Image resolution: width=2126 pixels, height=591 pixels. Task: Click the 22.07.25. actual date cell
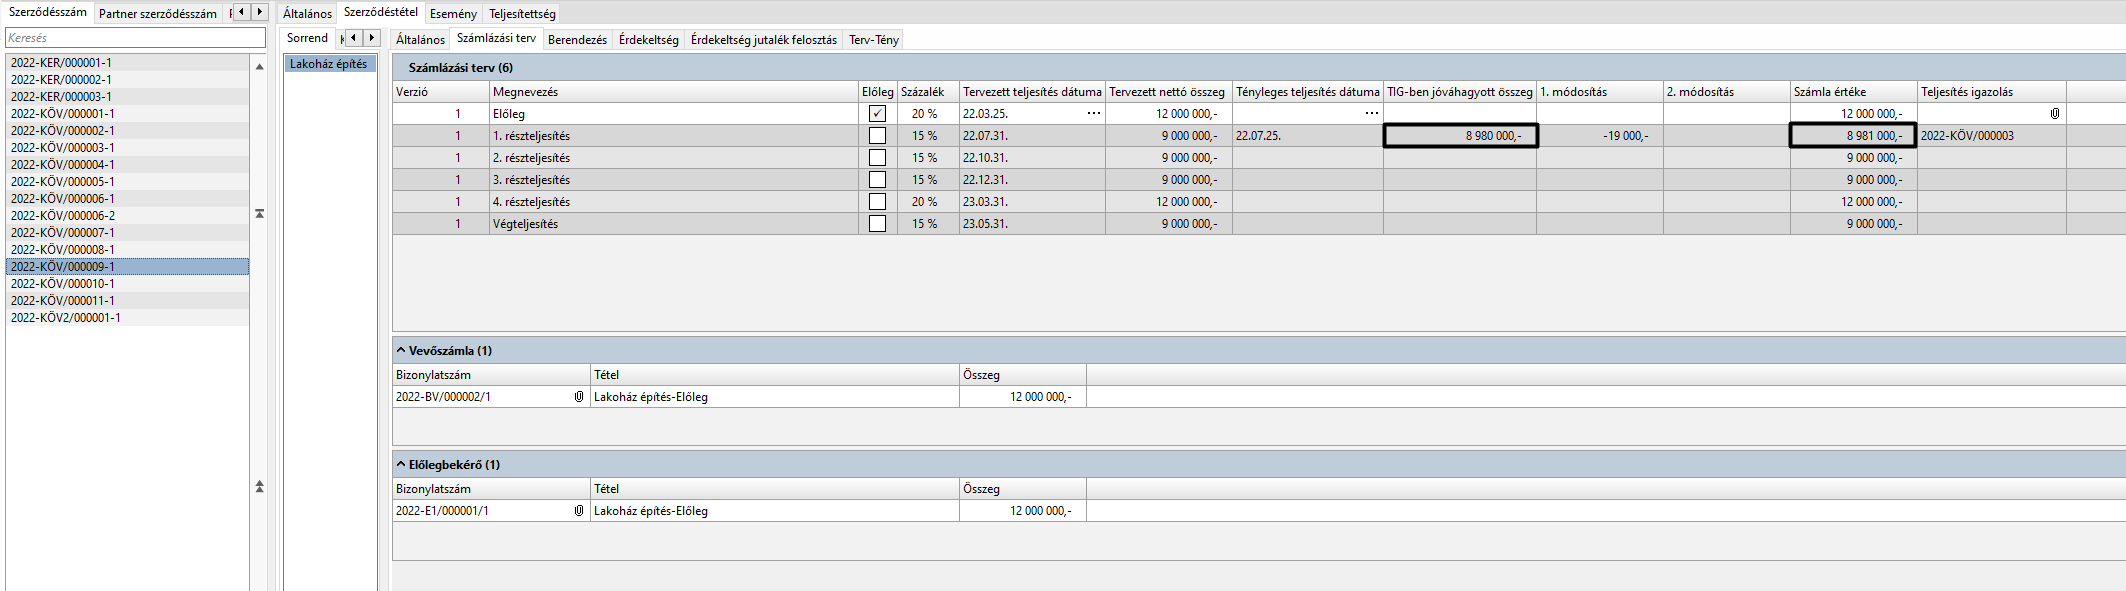1307,136
